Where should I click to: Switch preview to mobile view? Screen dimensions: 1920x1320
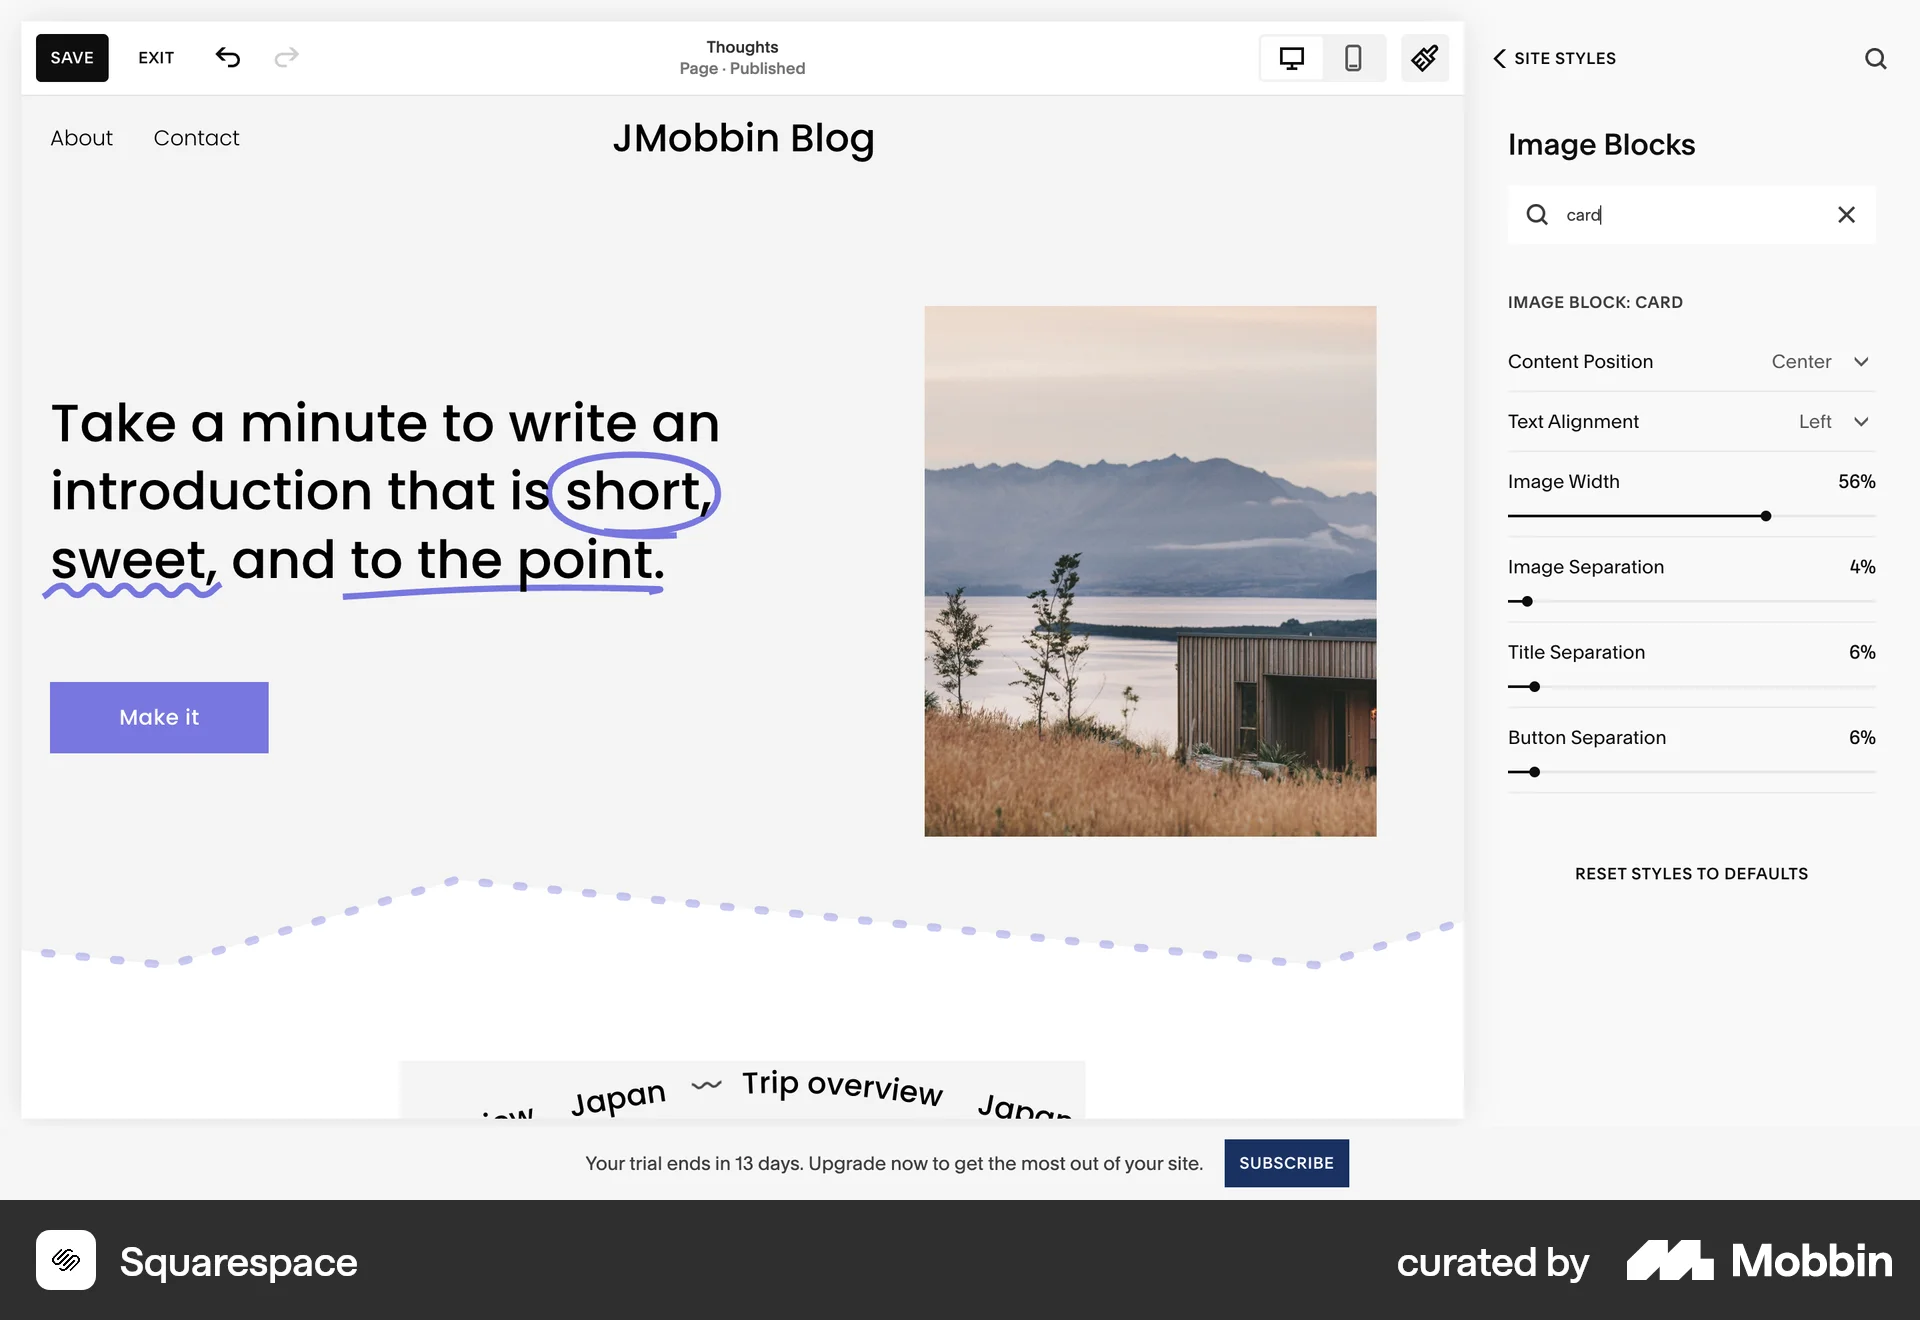click(x=1354, y=57)
